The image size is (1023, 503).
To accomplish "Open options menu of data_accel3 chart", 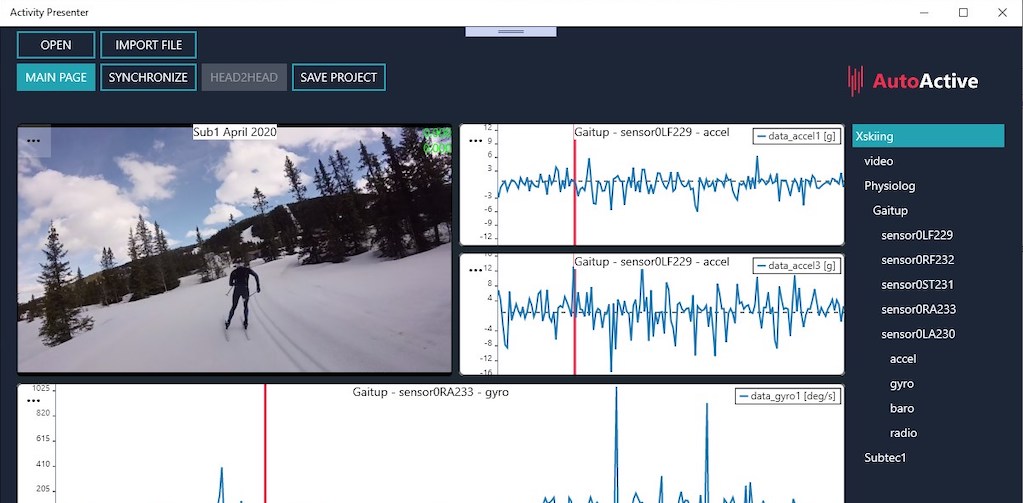I will pos(475,269).
